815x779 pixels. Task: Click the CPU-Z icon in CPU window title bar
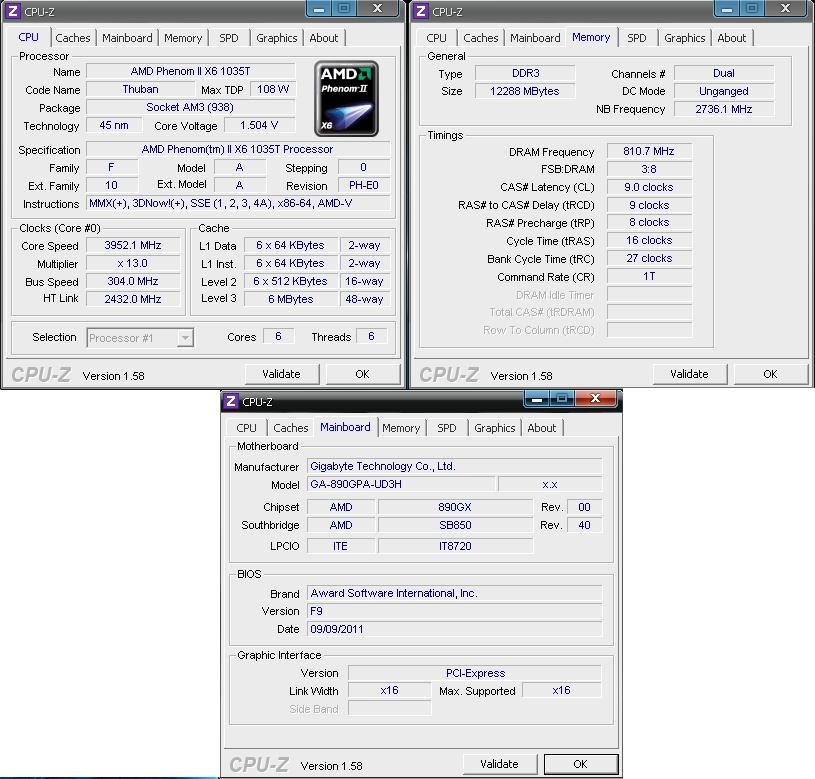click(13, 11)
